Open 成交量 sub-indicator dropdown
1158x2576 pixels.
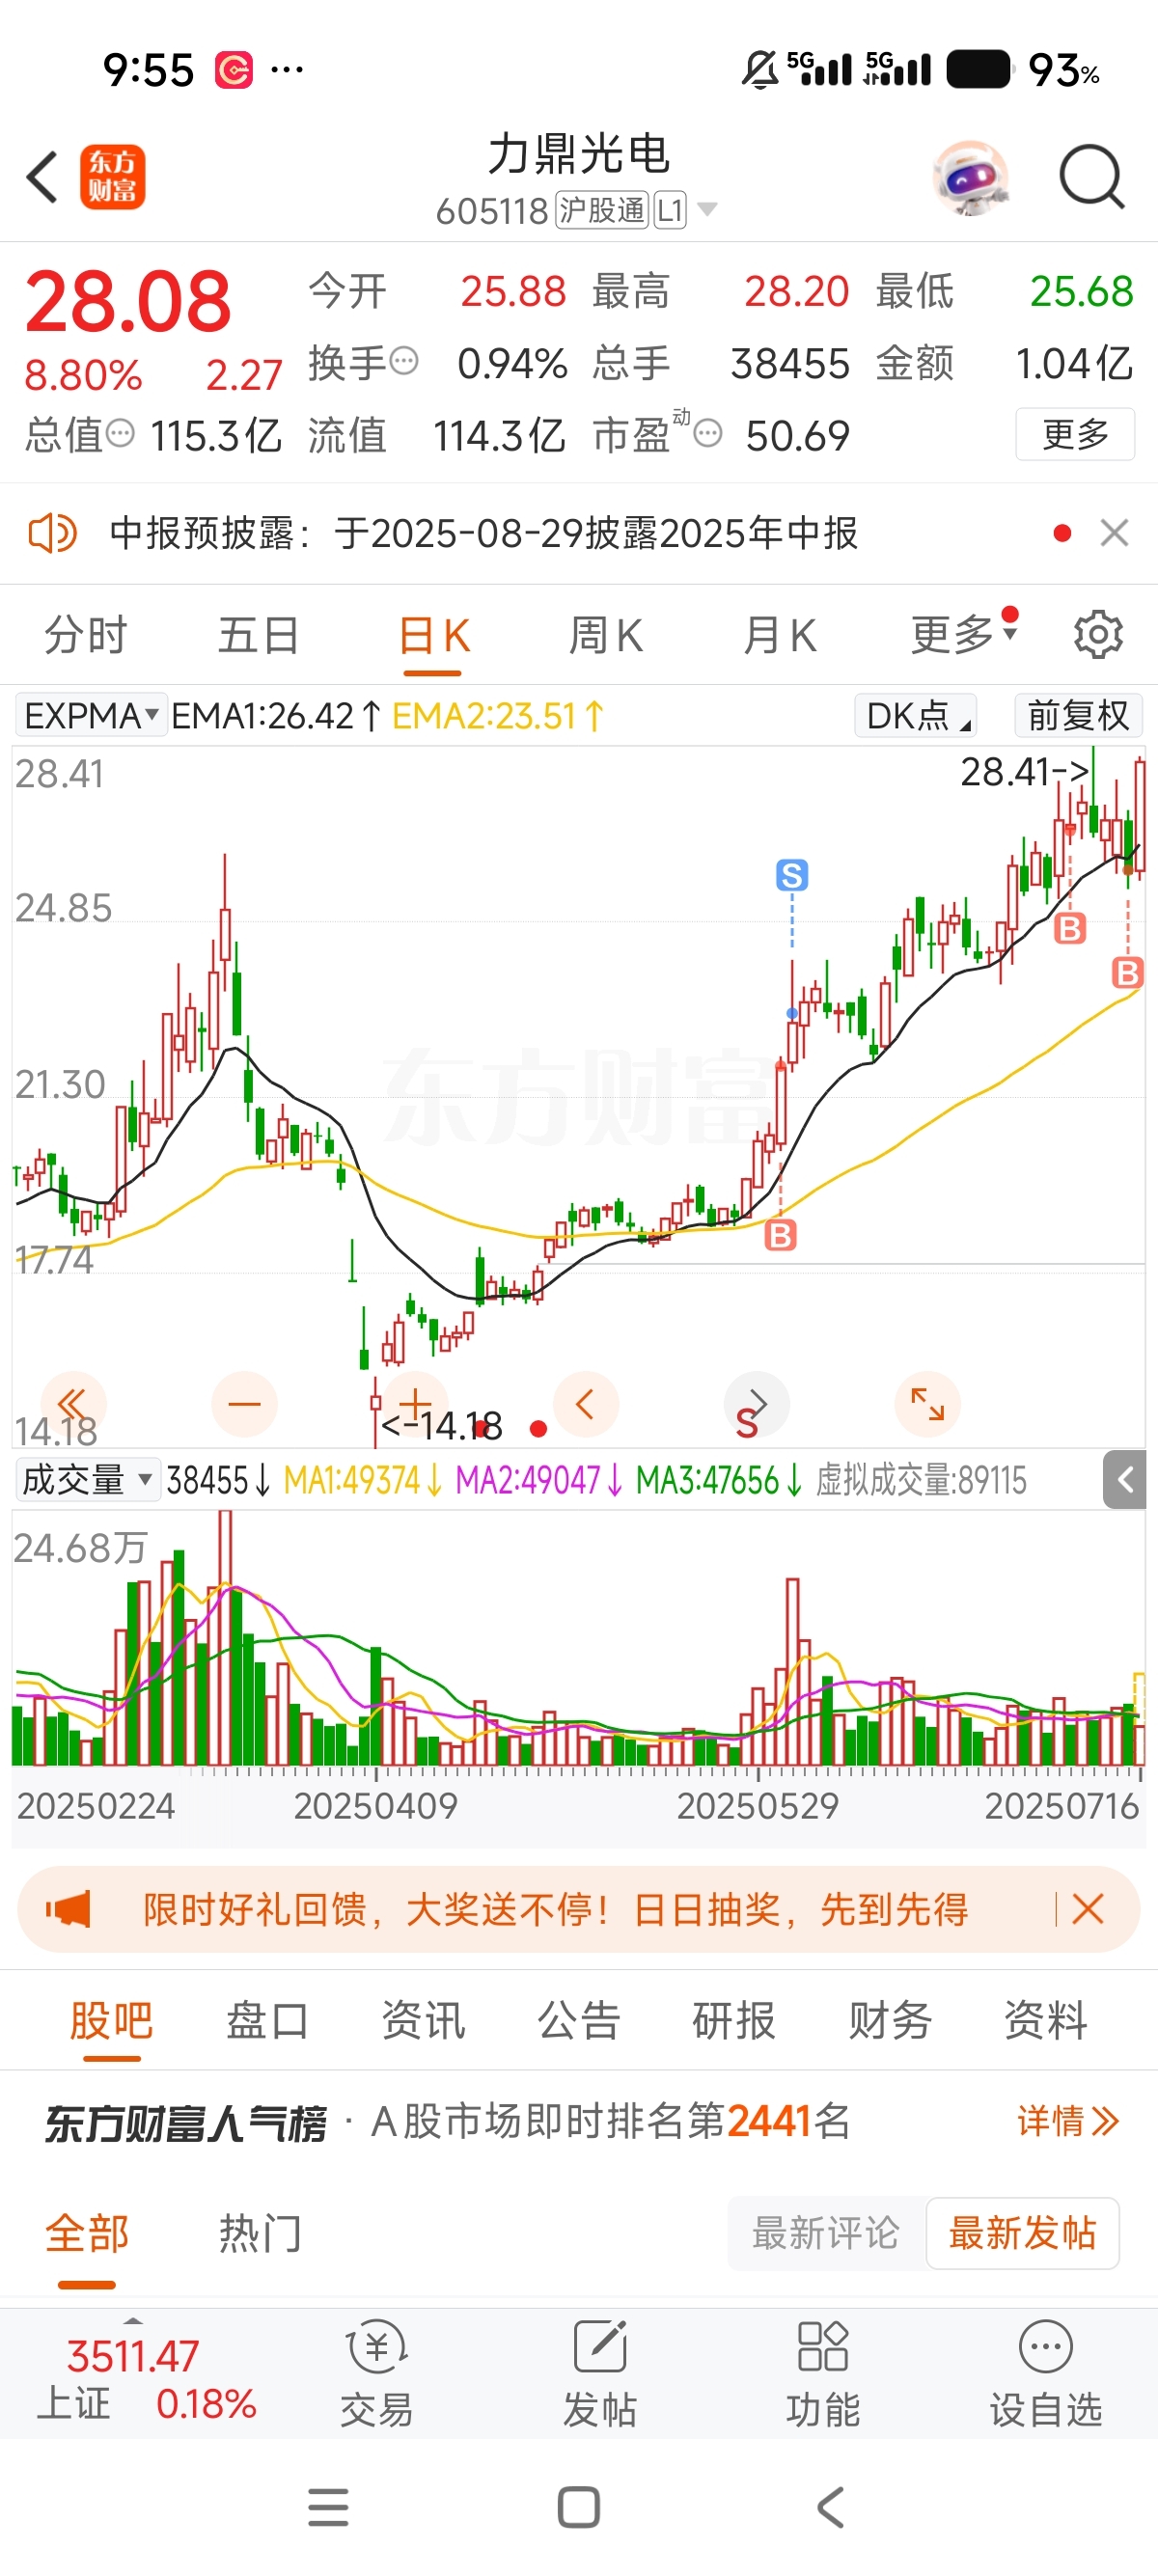point(87,1479)
